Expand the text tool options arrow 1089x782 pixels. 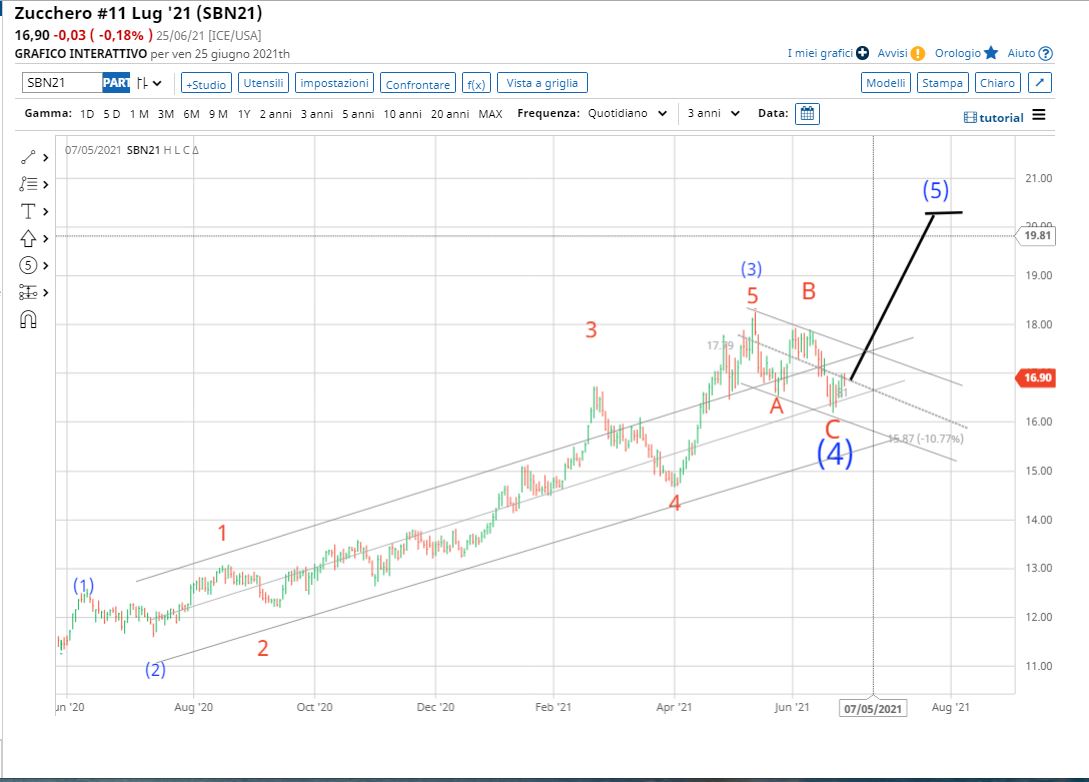(x=46, y=211)
